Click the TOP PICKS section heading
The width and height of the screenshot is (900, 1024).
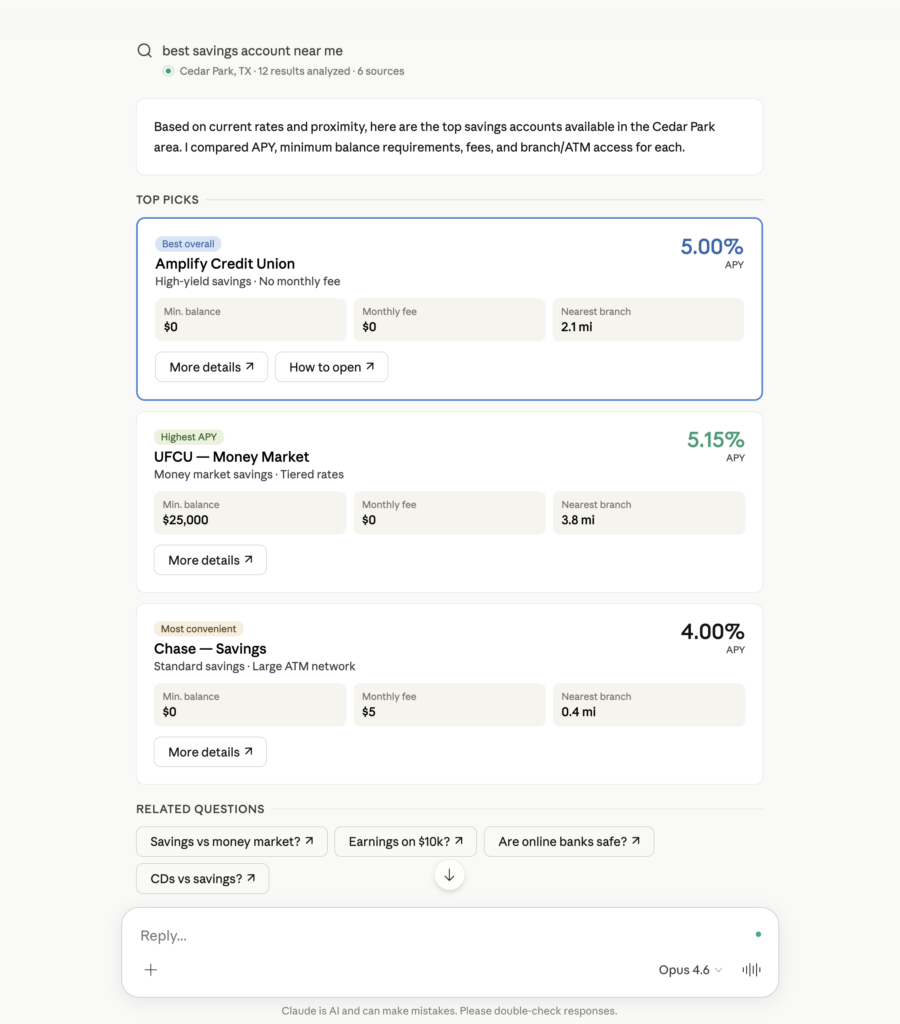click(167, 200)
